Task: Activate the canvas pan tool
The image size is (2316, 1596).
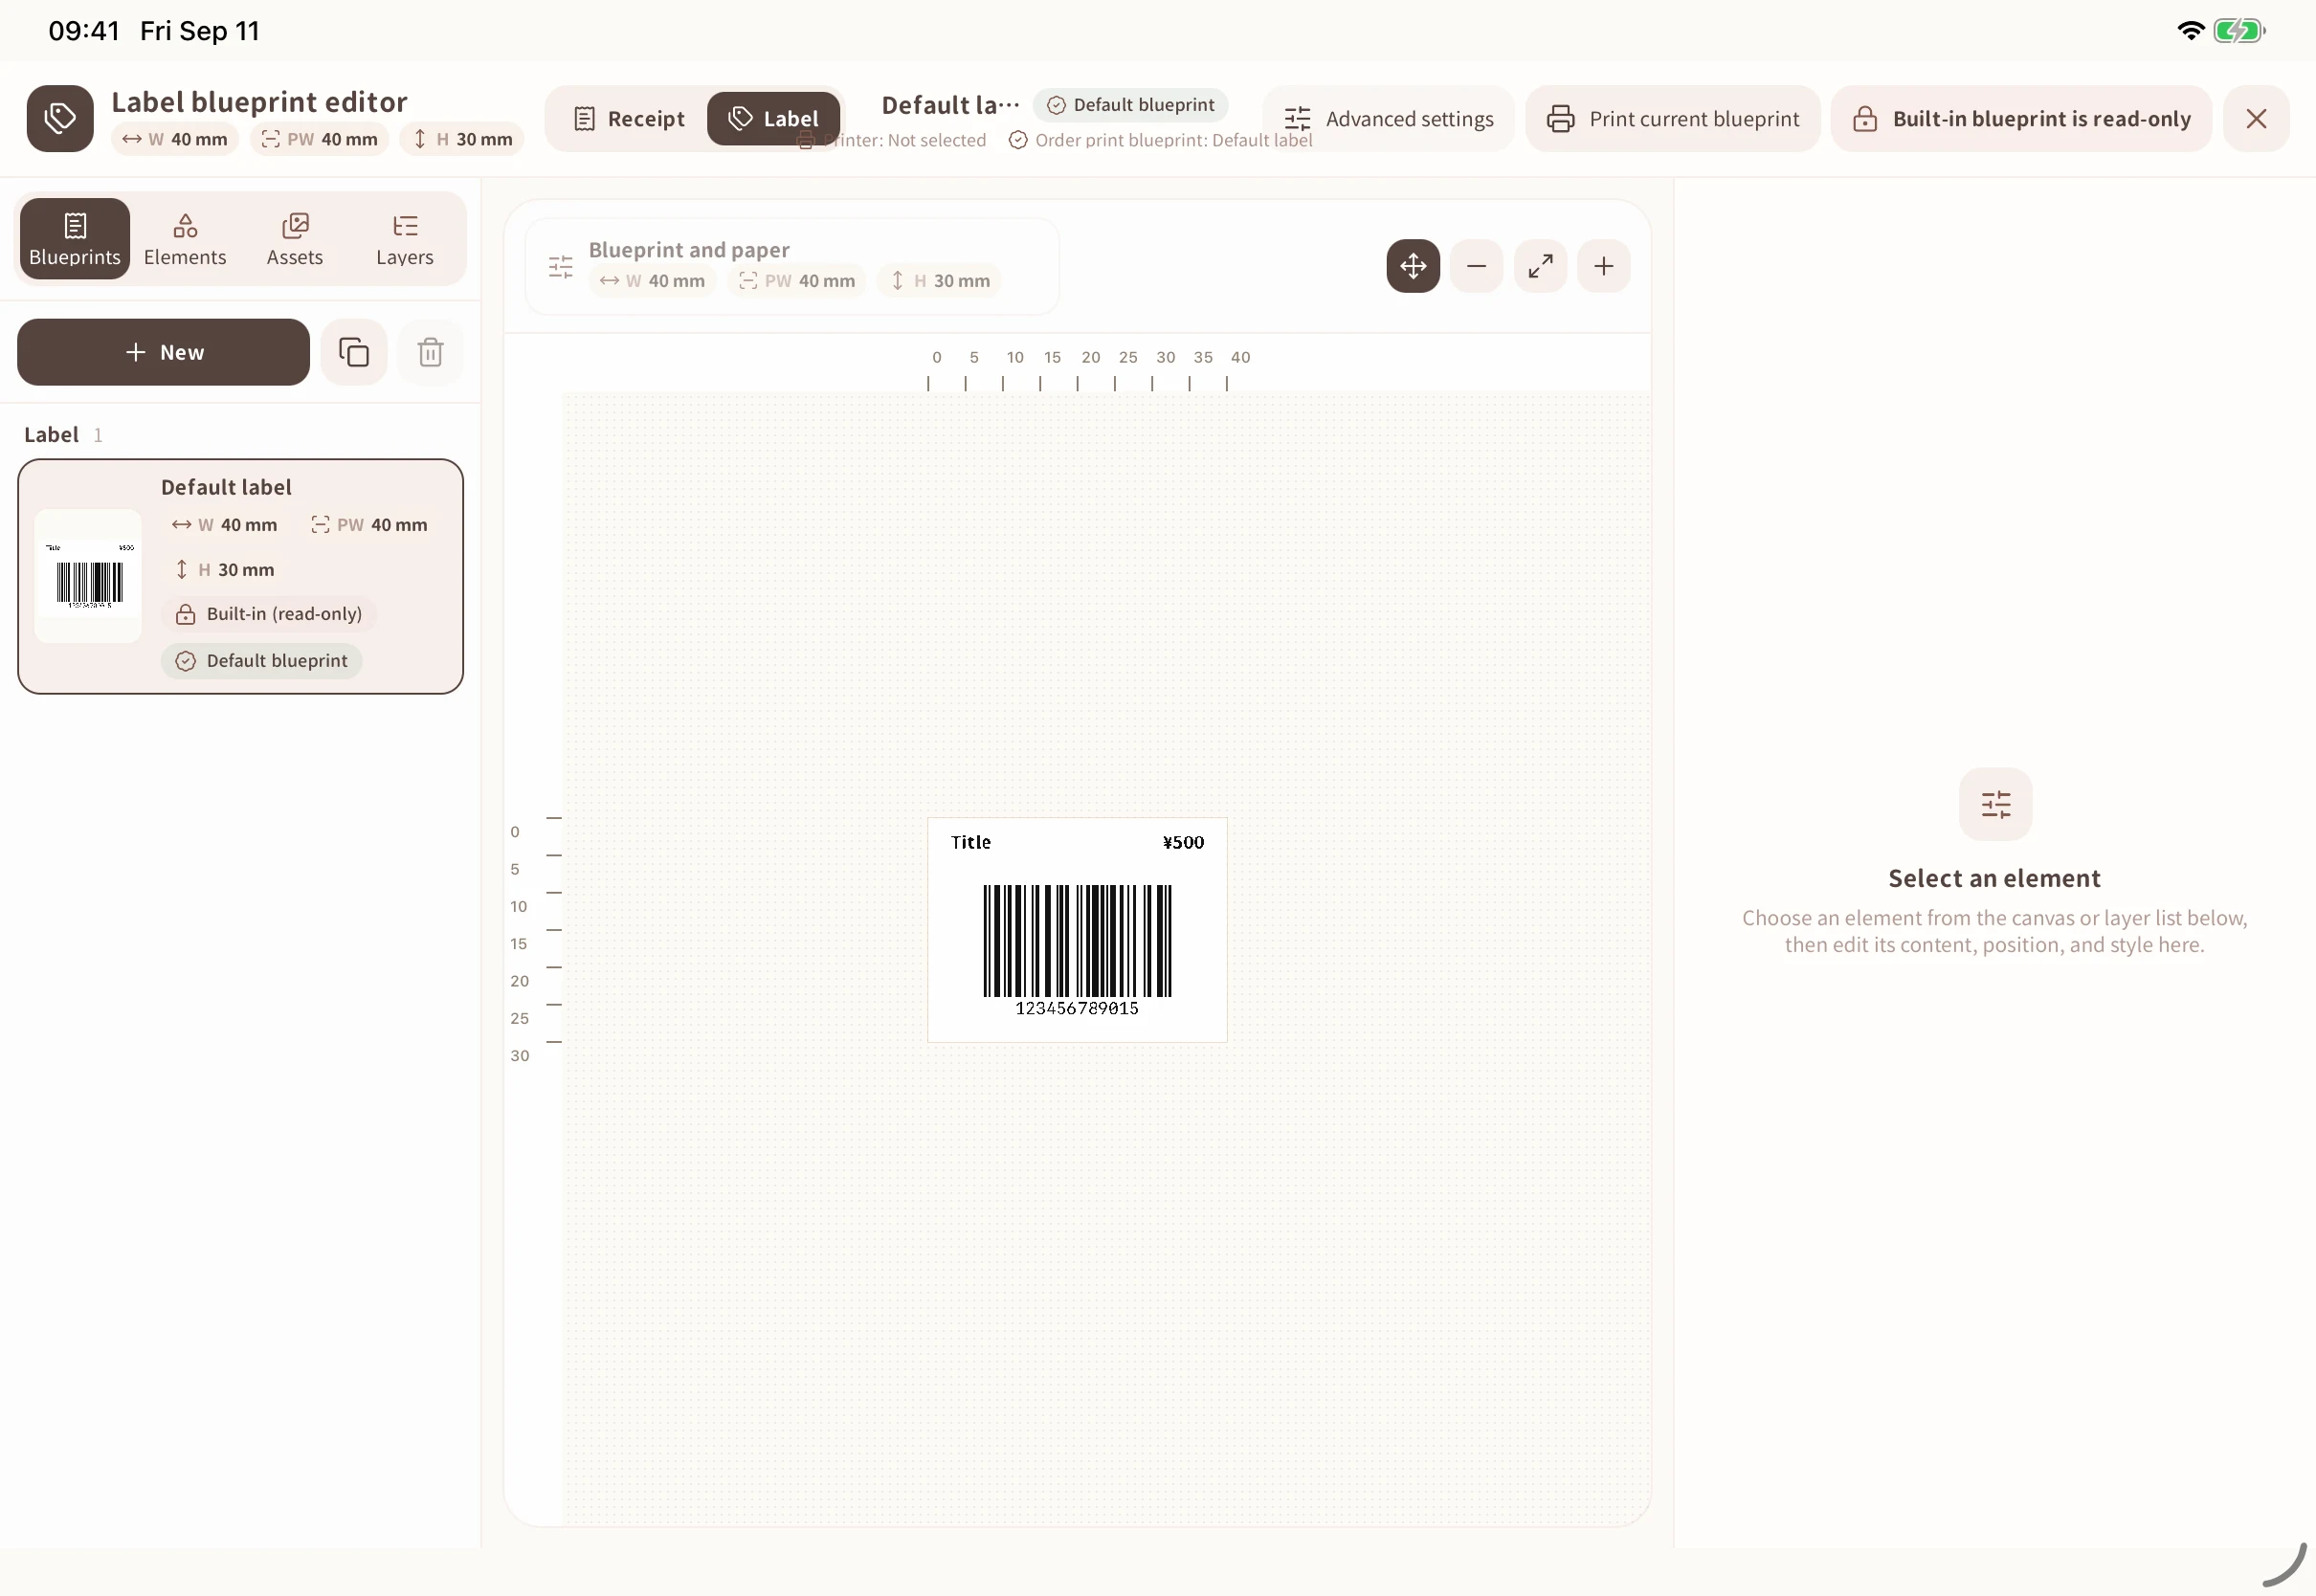Action: (x=1413, y=266)
